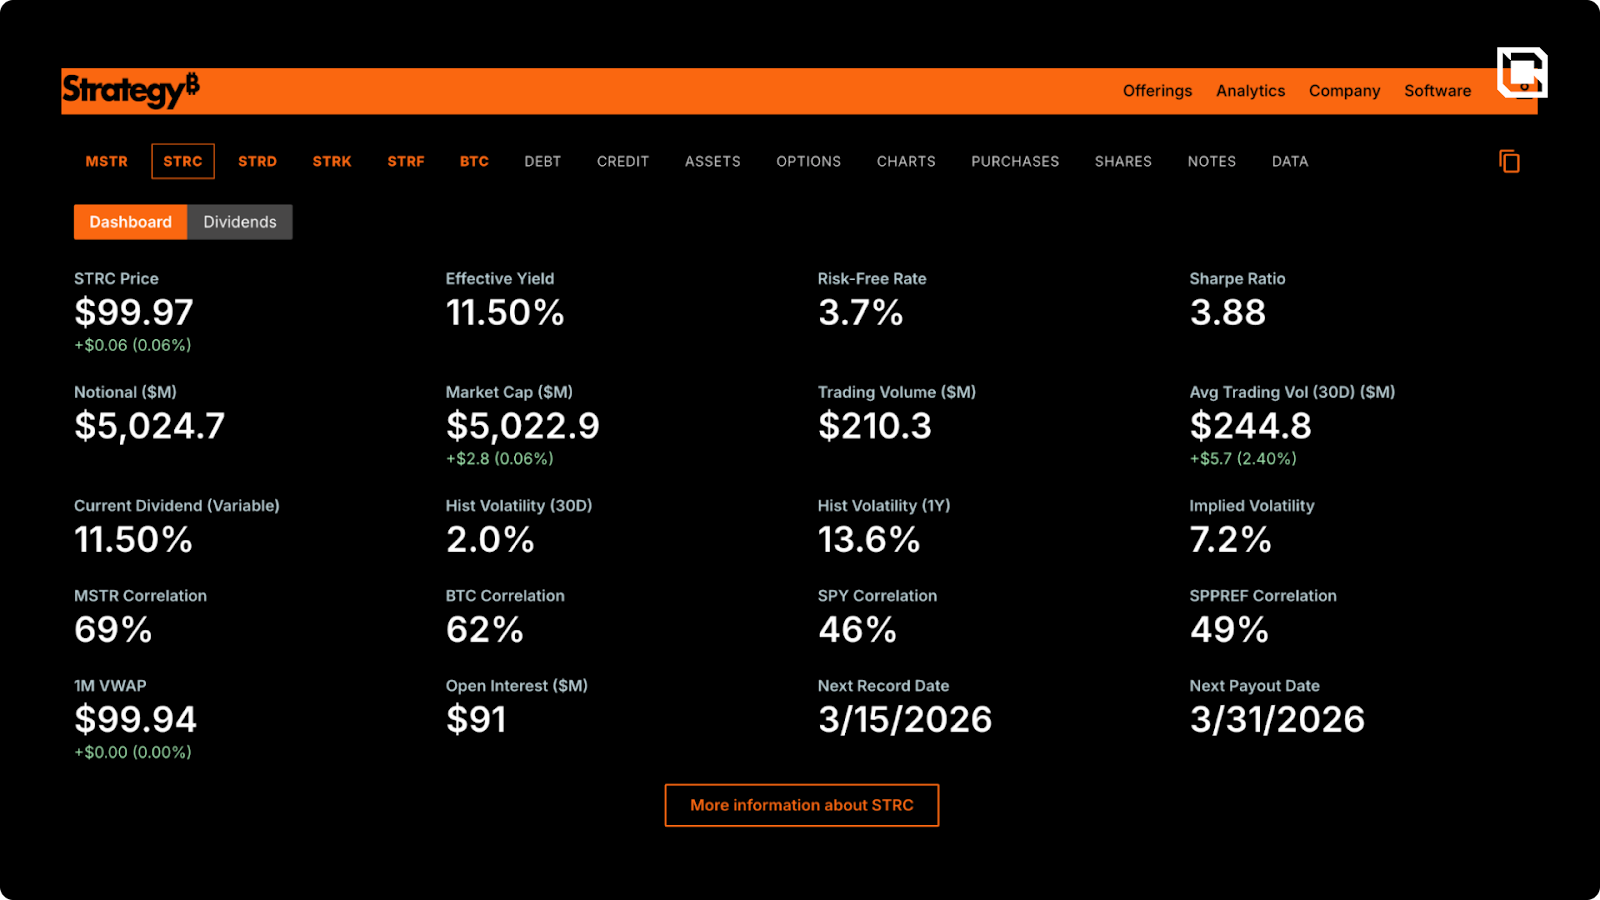
Task: Click the Effective Yield label
Action: (500, 279)
